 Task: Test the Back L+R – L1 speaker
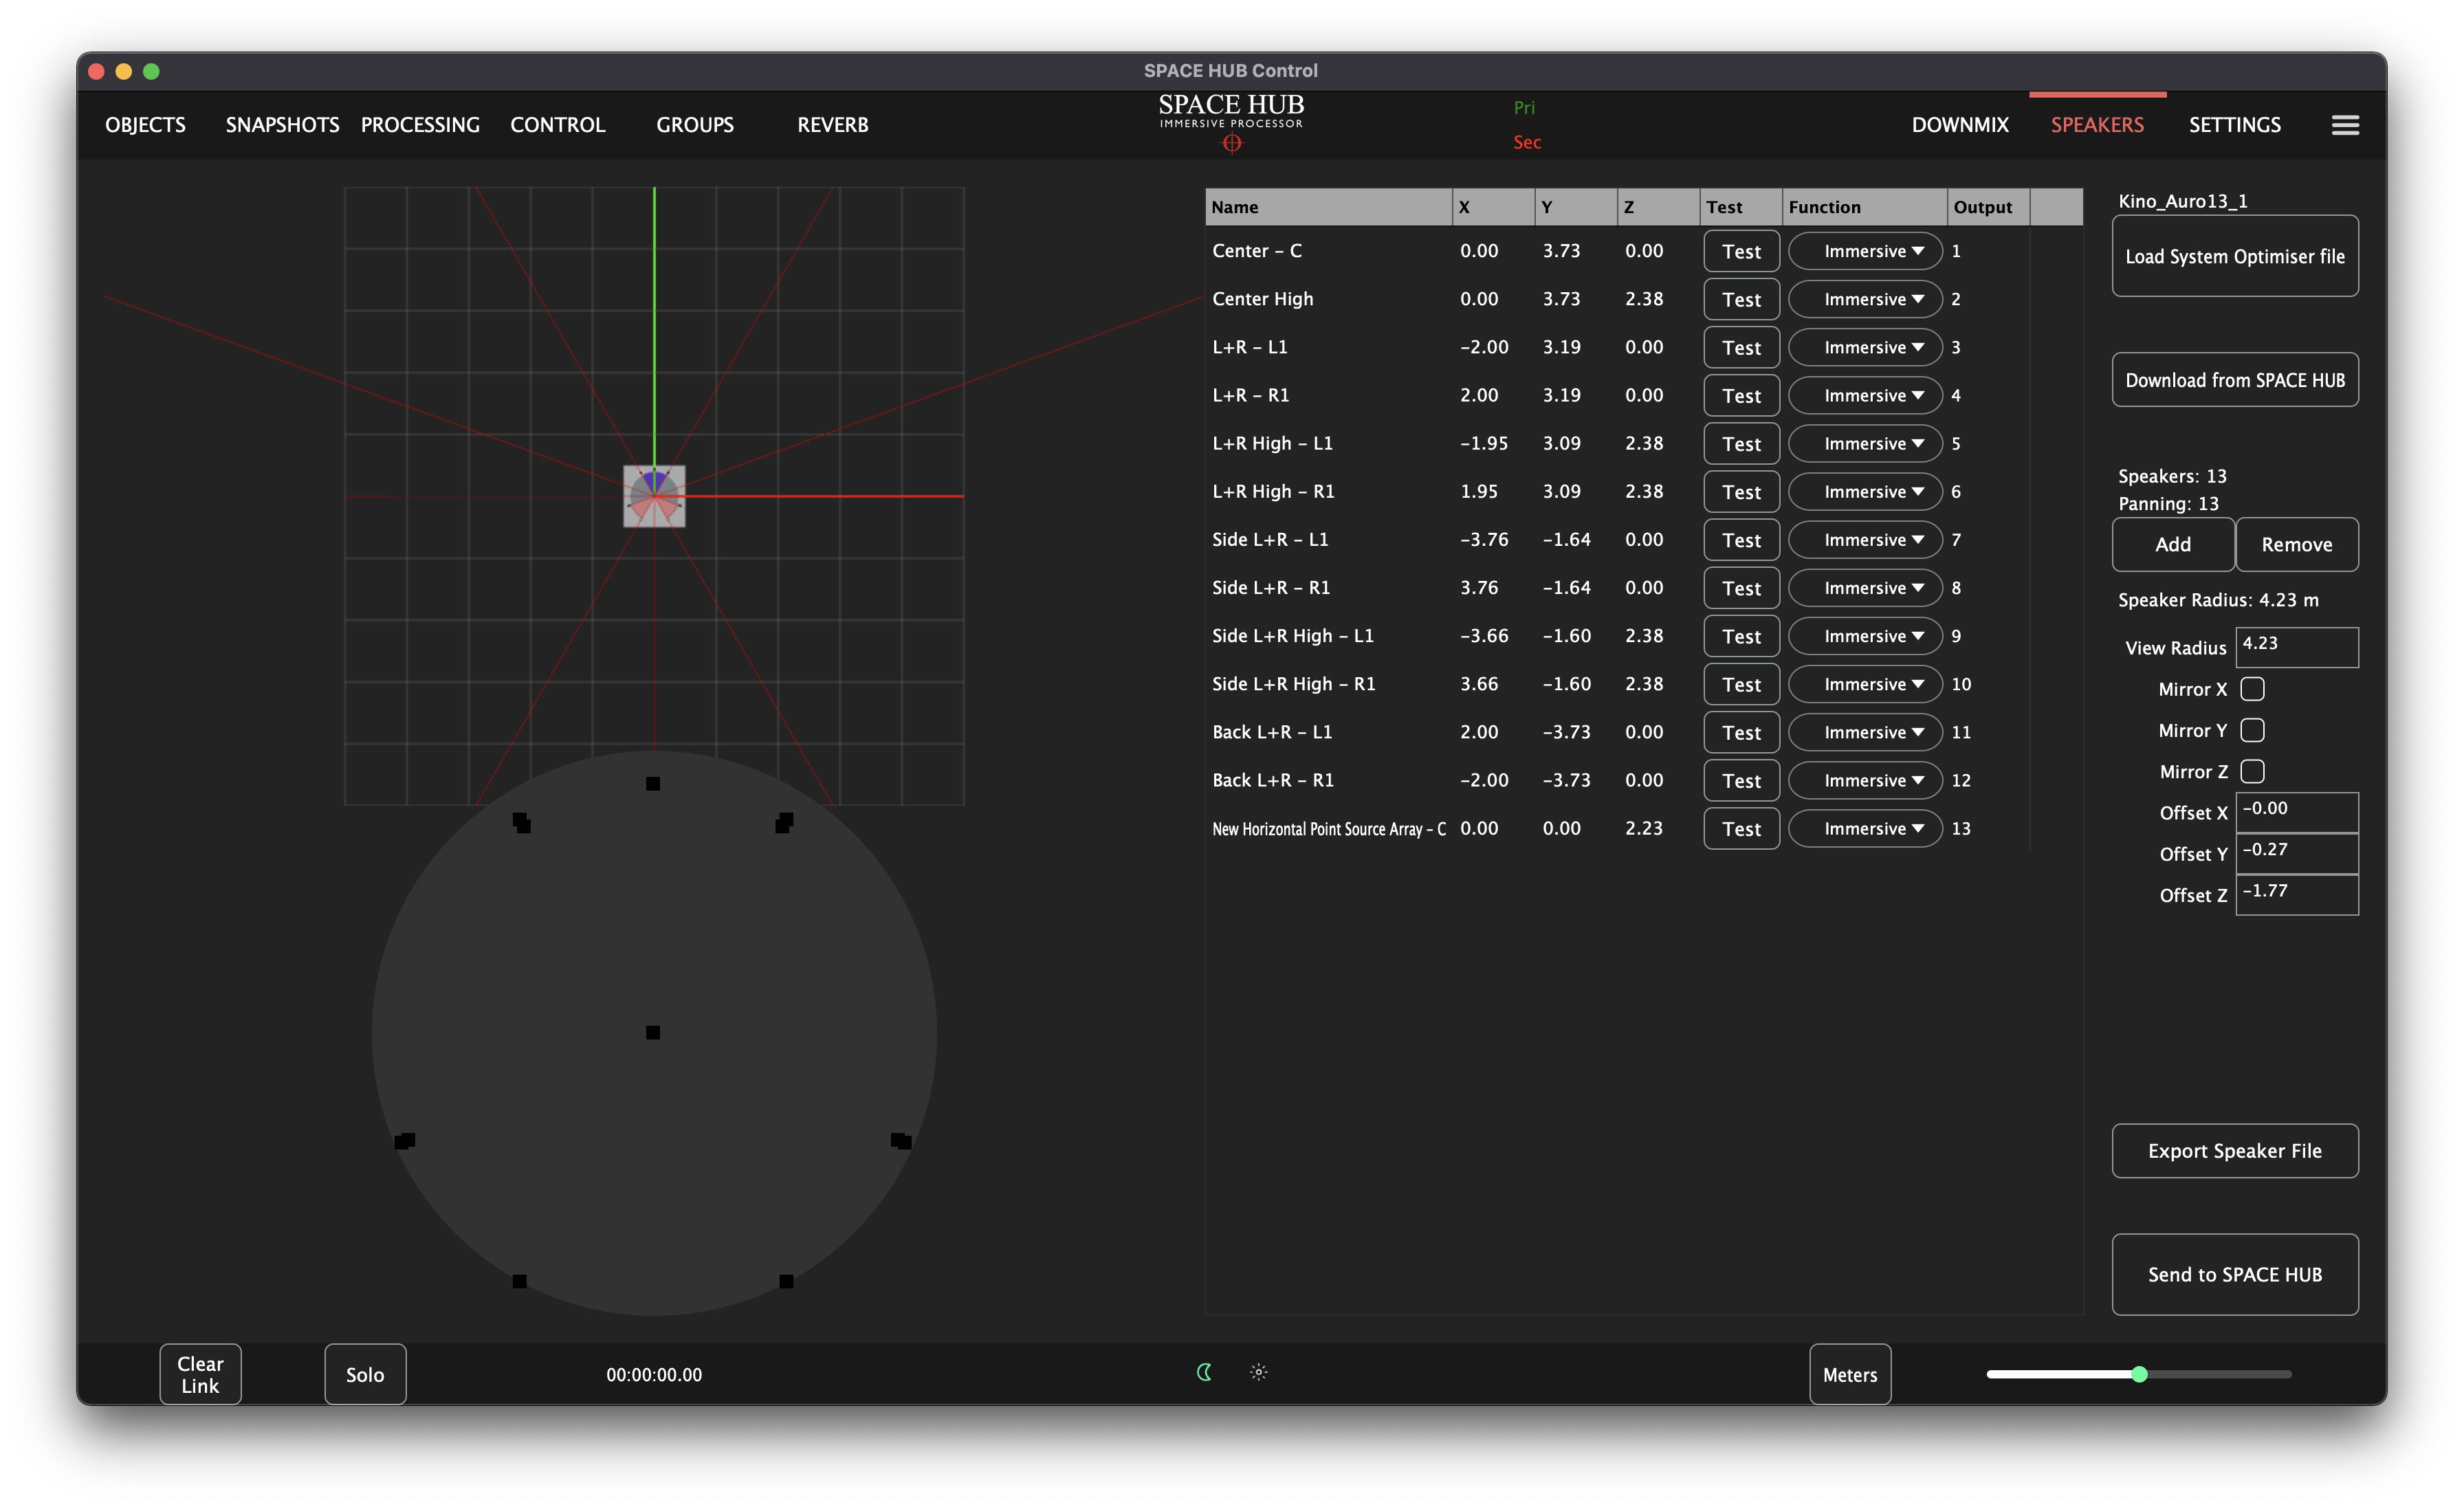(x=1741, y=732)
